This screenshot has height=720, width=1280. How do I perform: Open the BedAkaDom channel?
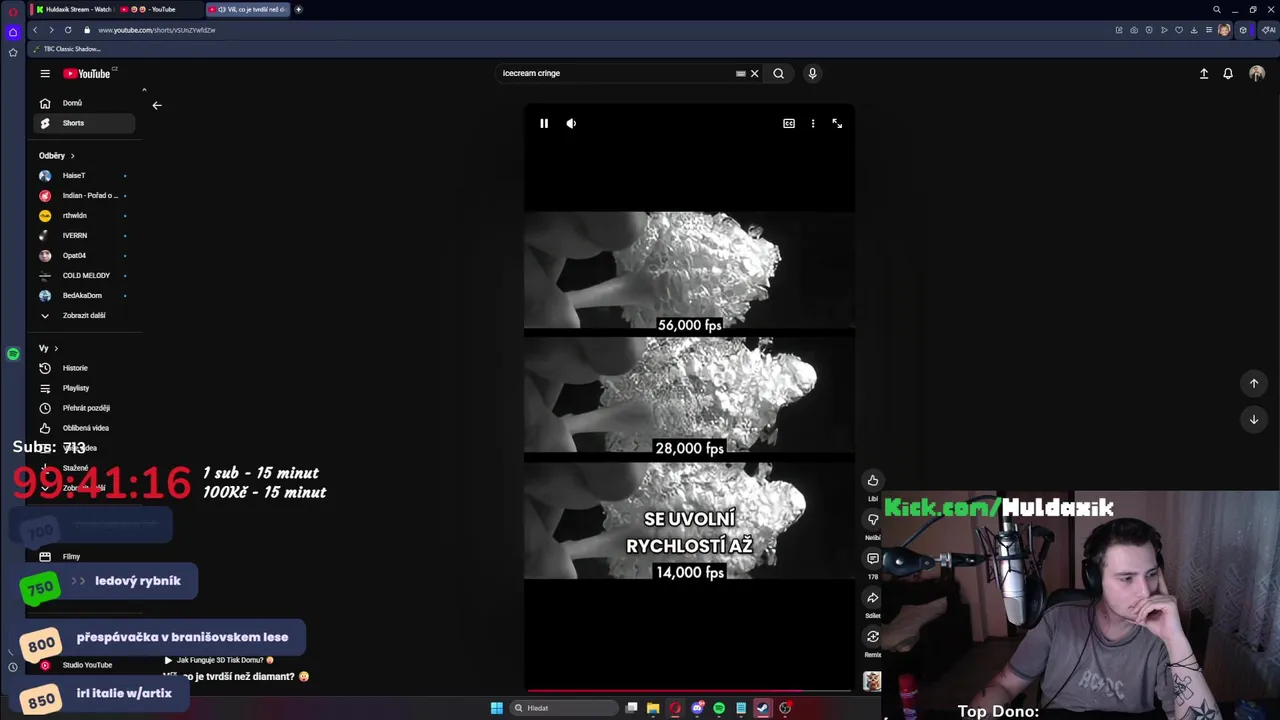[x=84, y=296]
